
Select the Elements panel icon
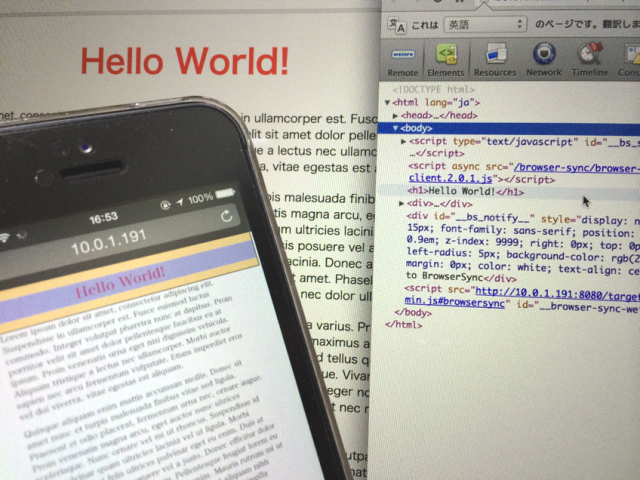point(446,57)
